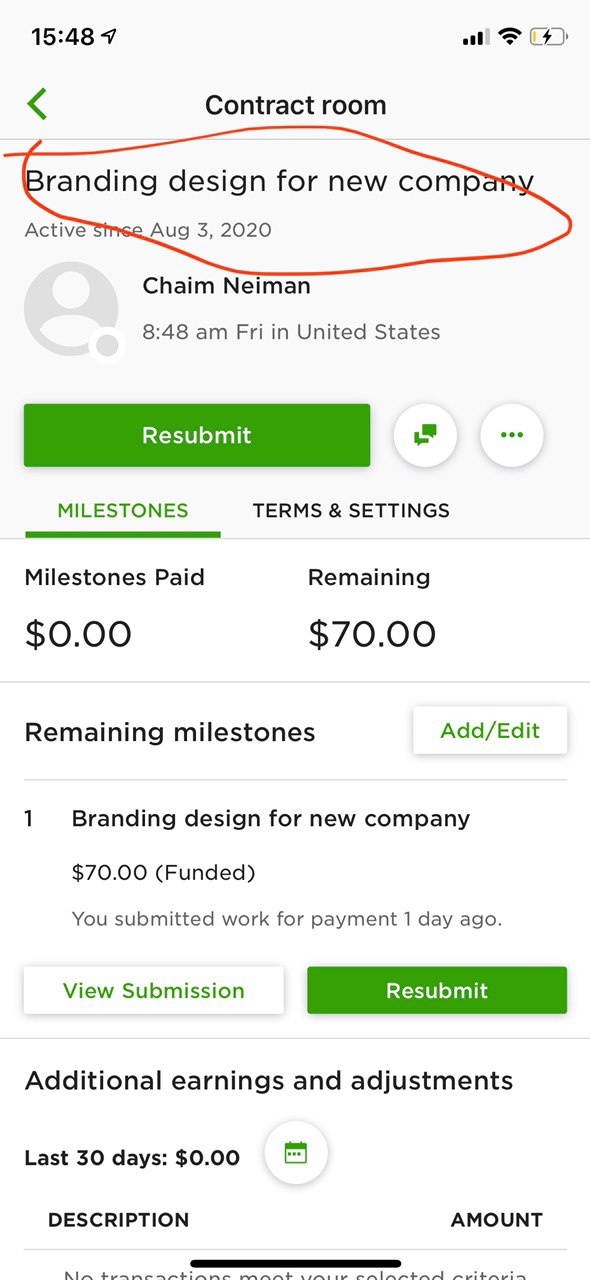Select milestone 1 Branding design for new company
This screenshot has height=1280, width=590.
pyautogui.click(x=271, y=818)
